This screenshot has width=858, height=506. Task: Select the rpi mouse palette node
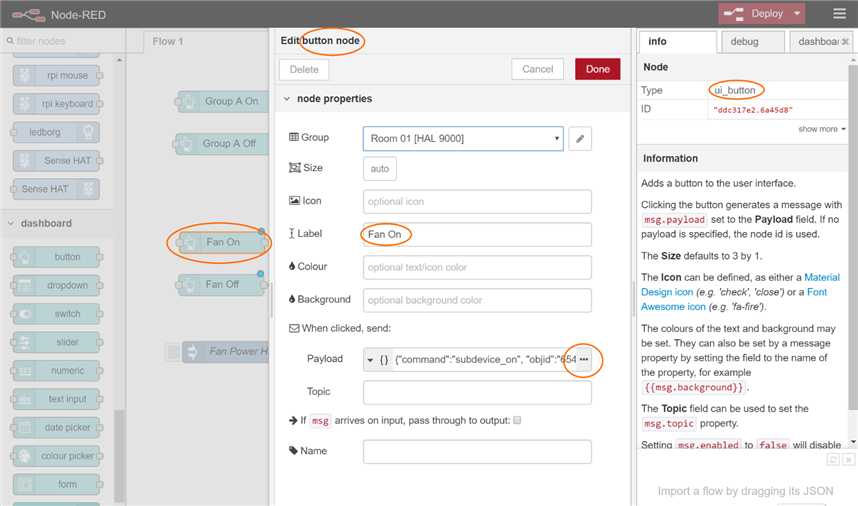pos(56,75)
